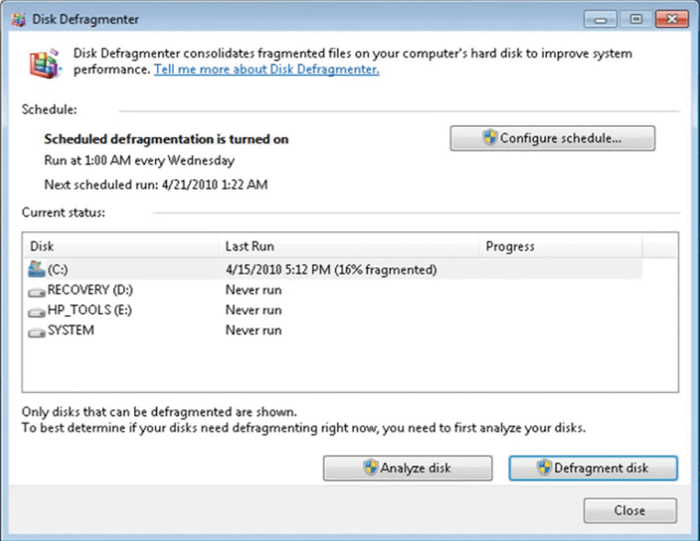Click the C: drive icon
The height and width of the screenshot is (541, 700).
[37, 269]
